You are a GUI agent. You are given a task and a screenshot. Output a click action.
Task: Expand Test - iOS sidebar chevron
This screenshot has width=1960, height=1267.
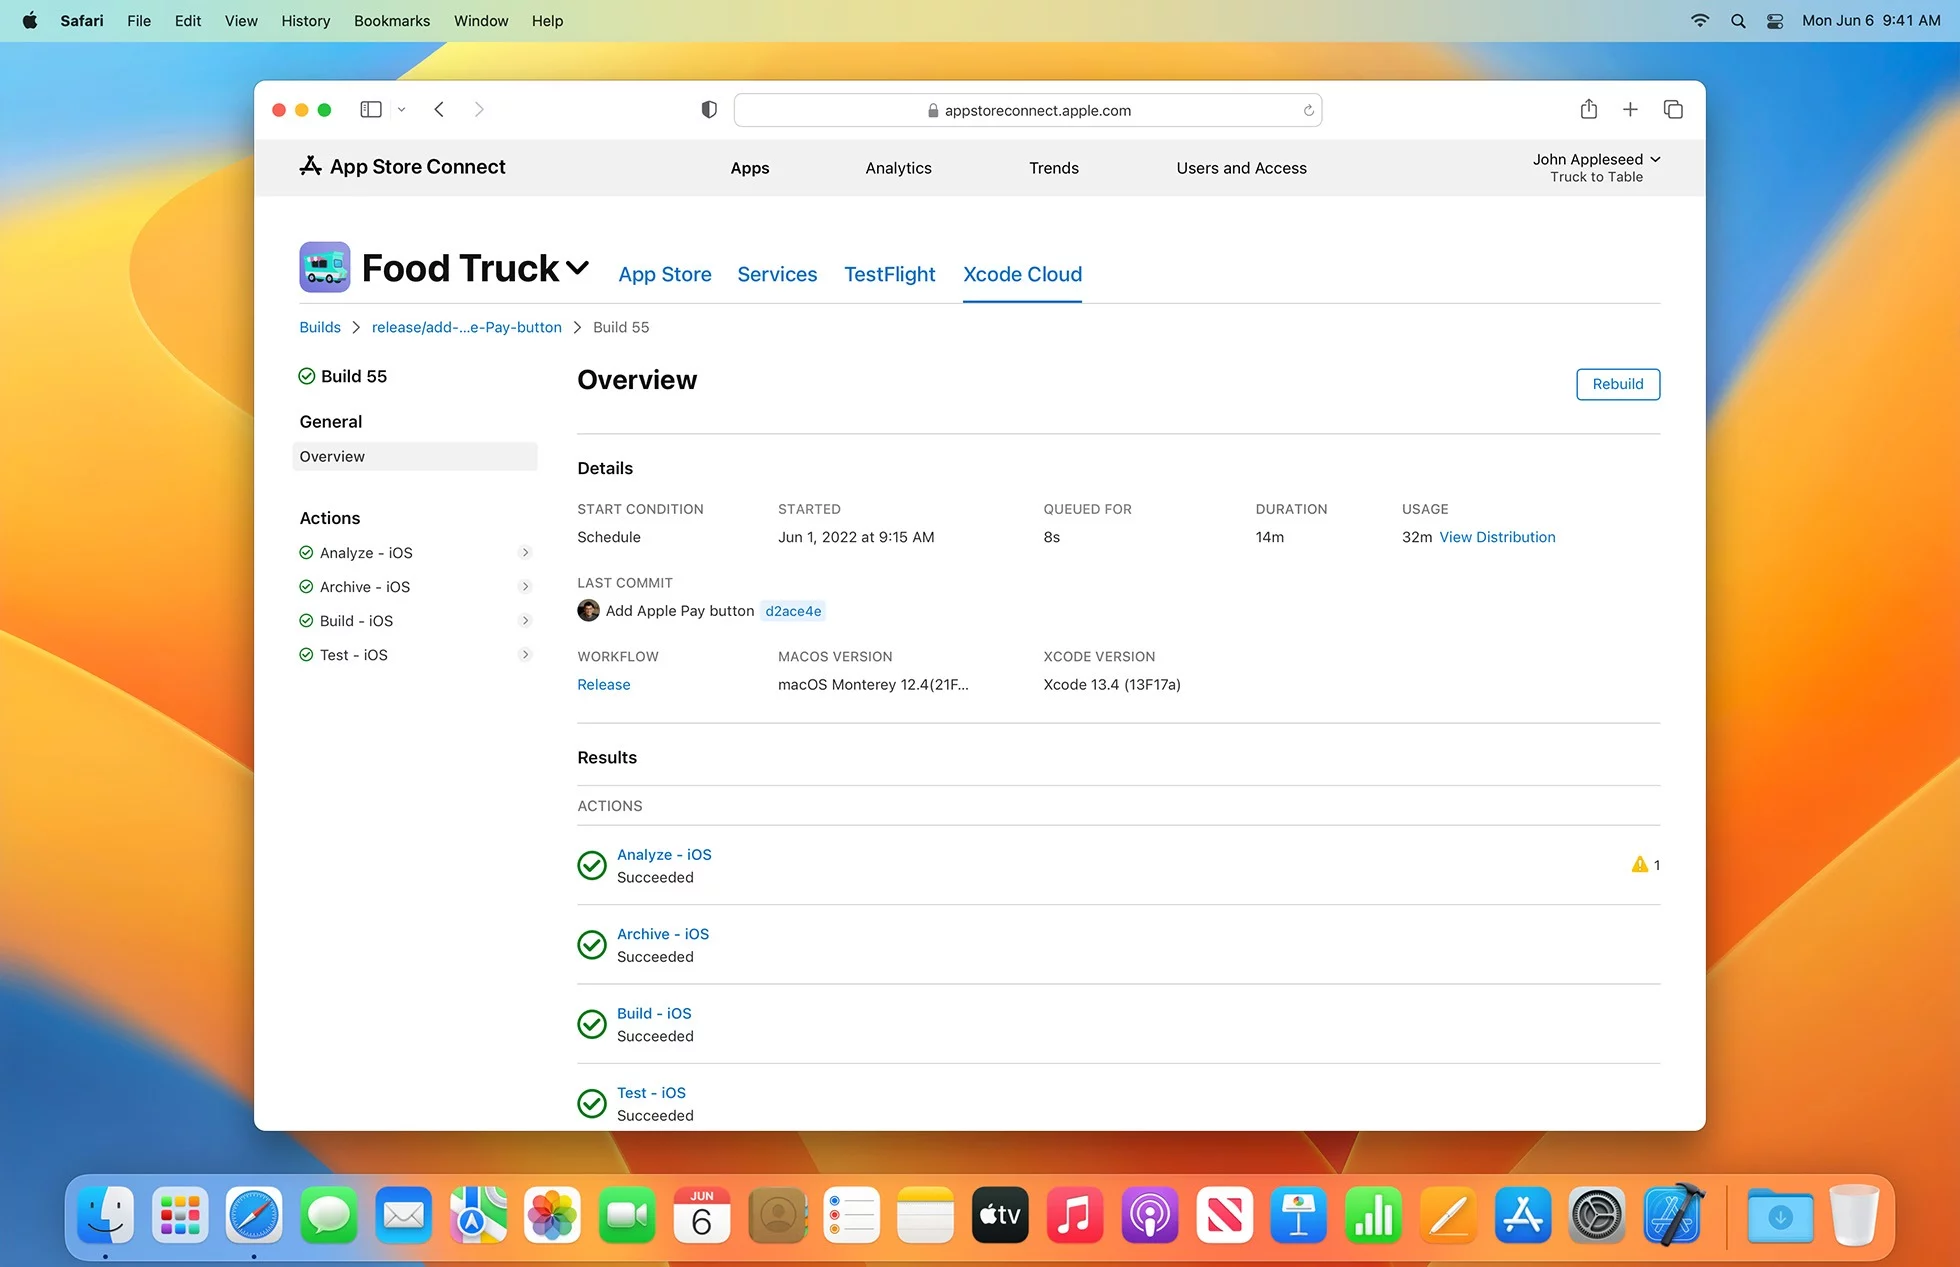click(x=525, y=654)
